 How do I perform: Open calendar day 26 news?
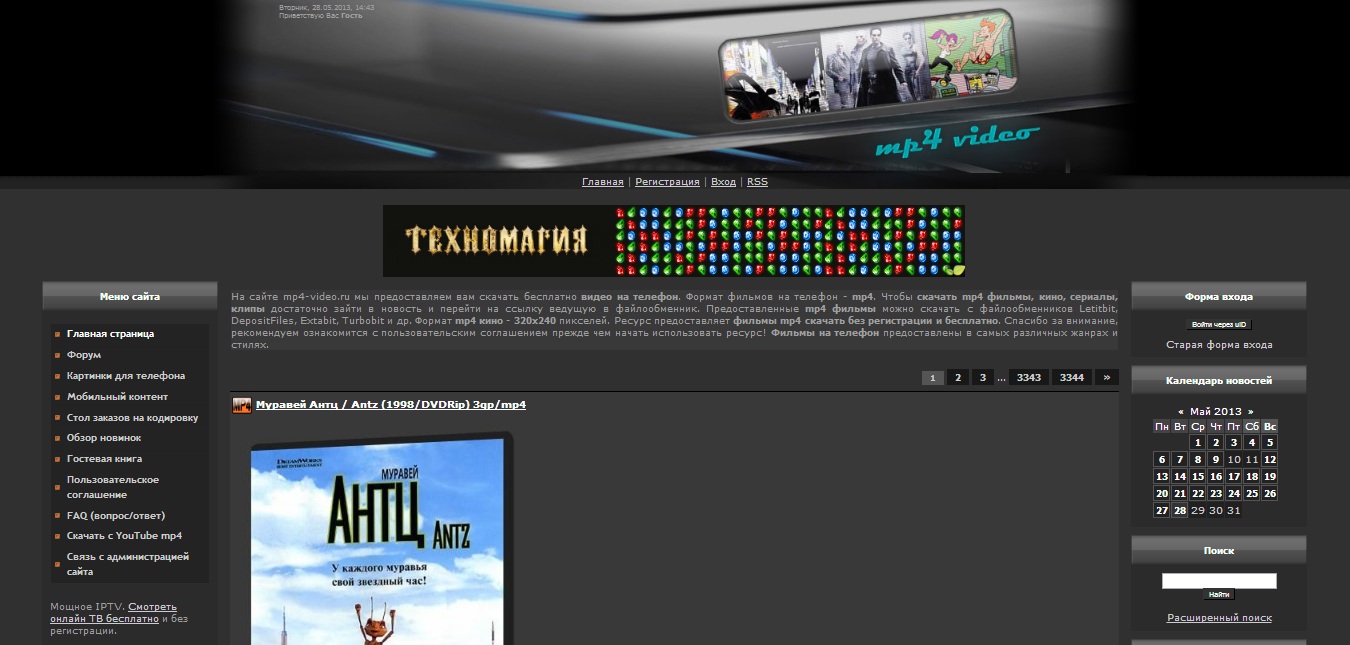coord(1269,494)
